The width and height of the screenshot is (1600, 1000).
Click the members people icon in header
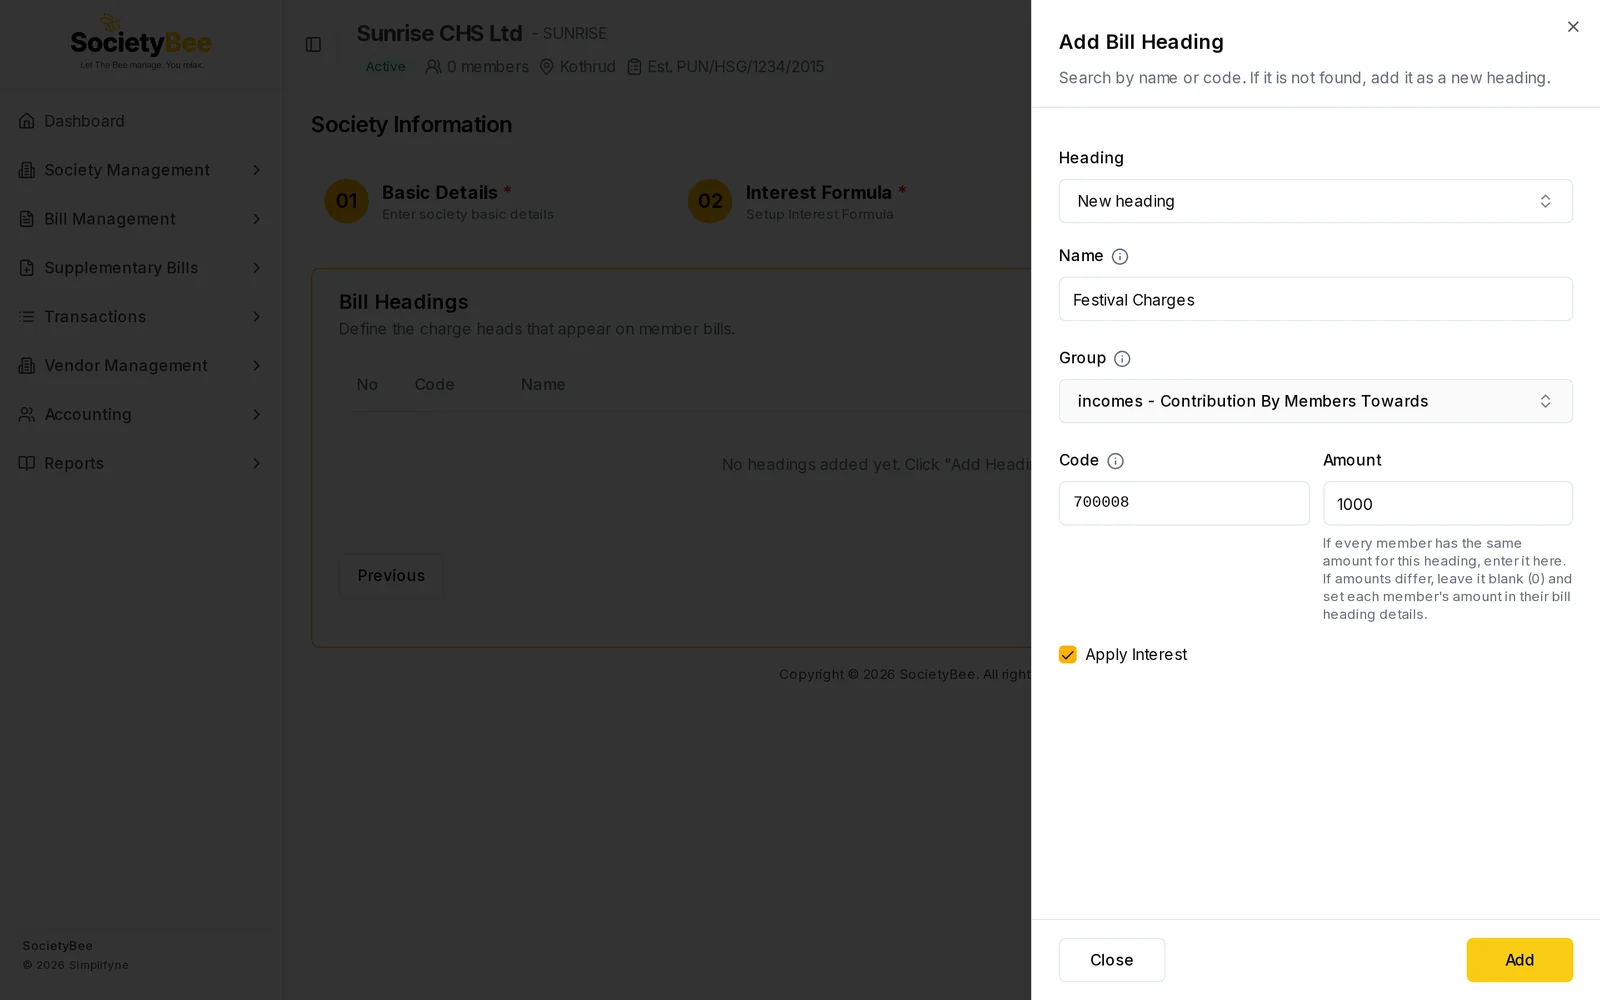433,67
